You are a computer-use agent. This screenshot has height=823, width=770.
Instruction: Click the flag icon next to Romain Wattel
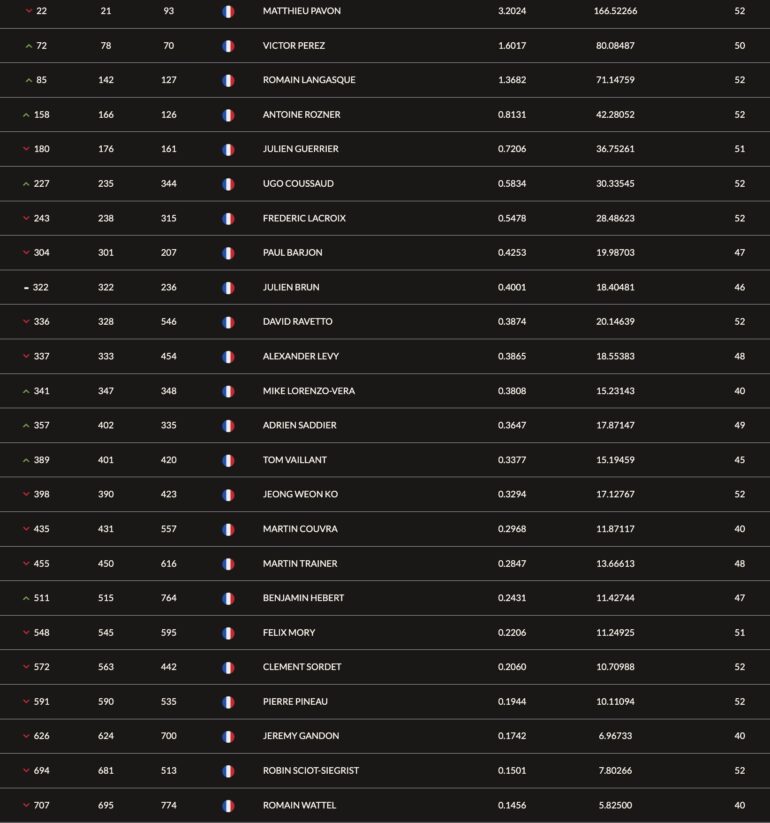228,806
